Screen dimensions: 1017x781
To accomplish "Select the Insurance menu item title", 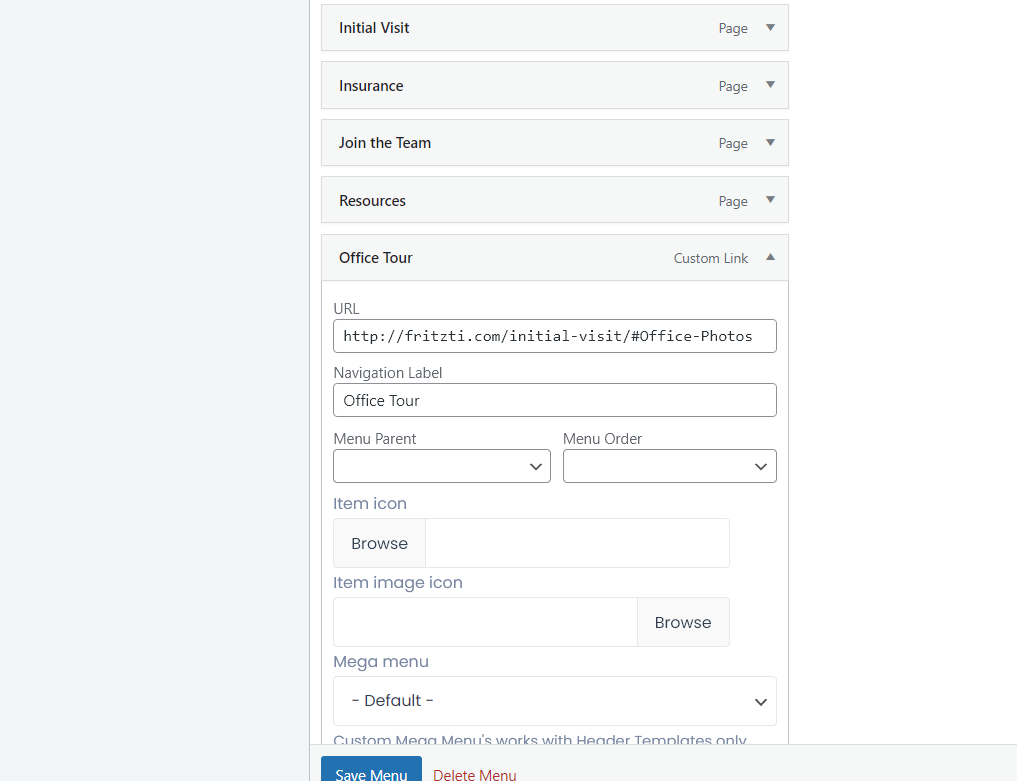I will point(371,86).
